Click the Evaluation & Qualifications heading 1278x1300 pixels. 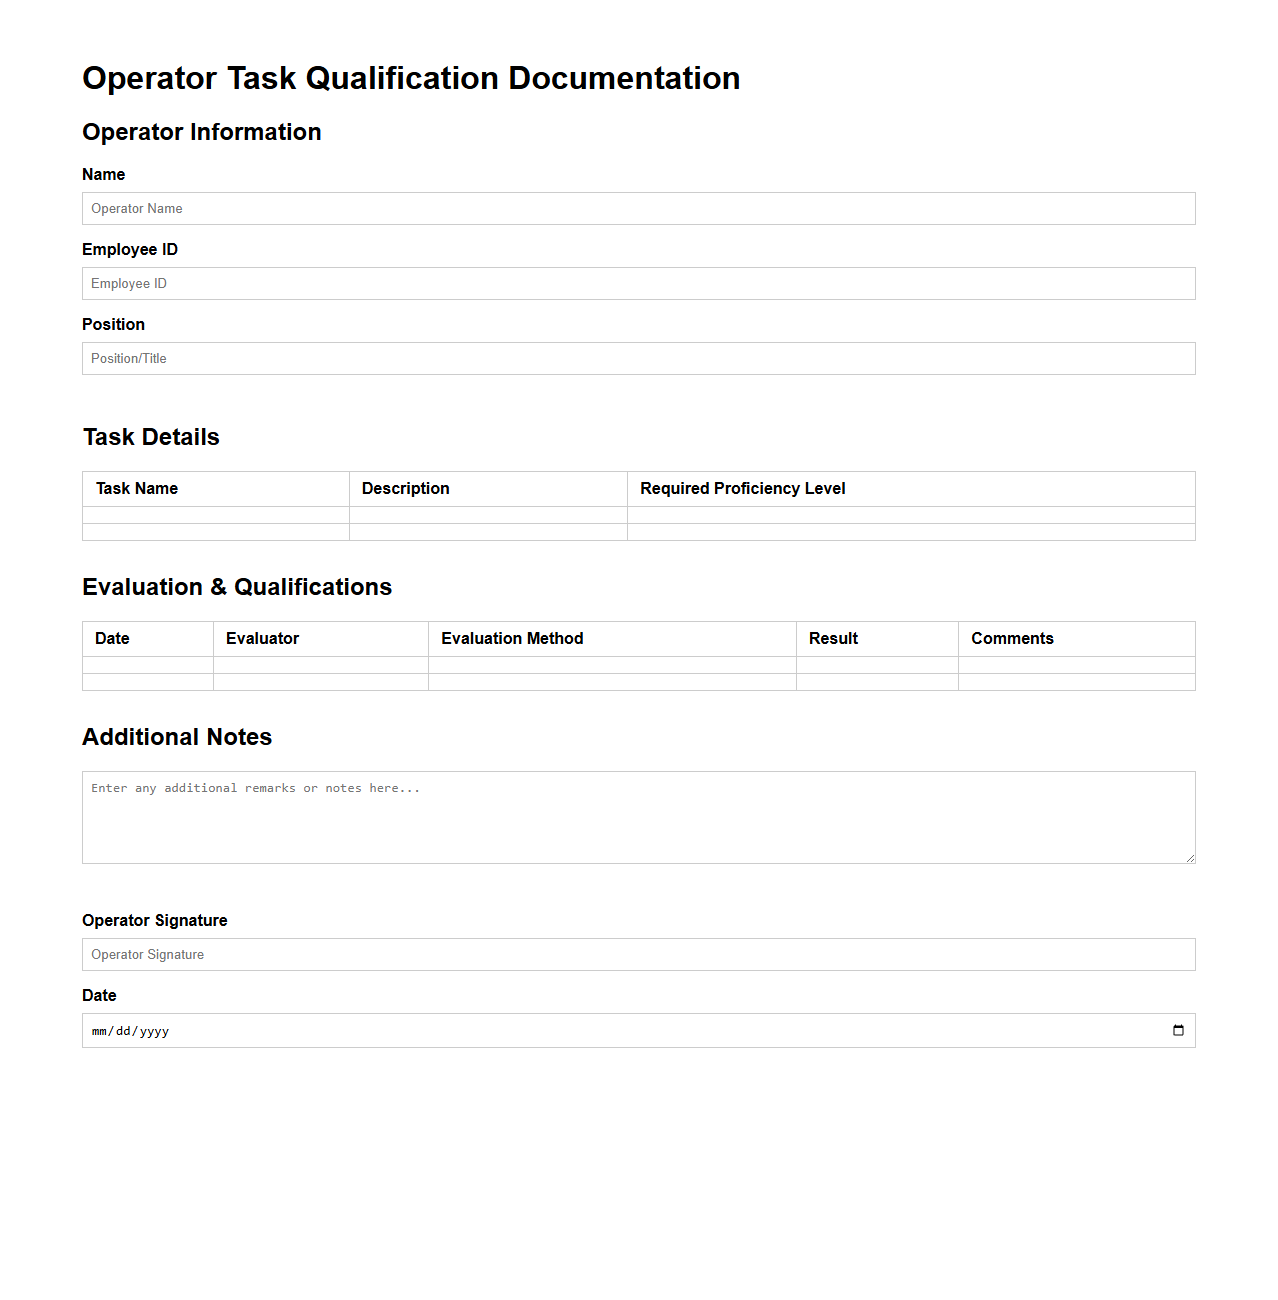pyautogui.click(x=236, y=587)
